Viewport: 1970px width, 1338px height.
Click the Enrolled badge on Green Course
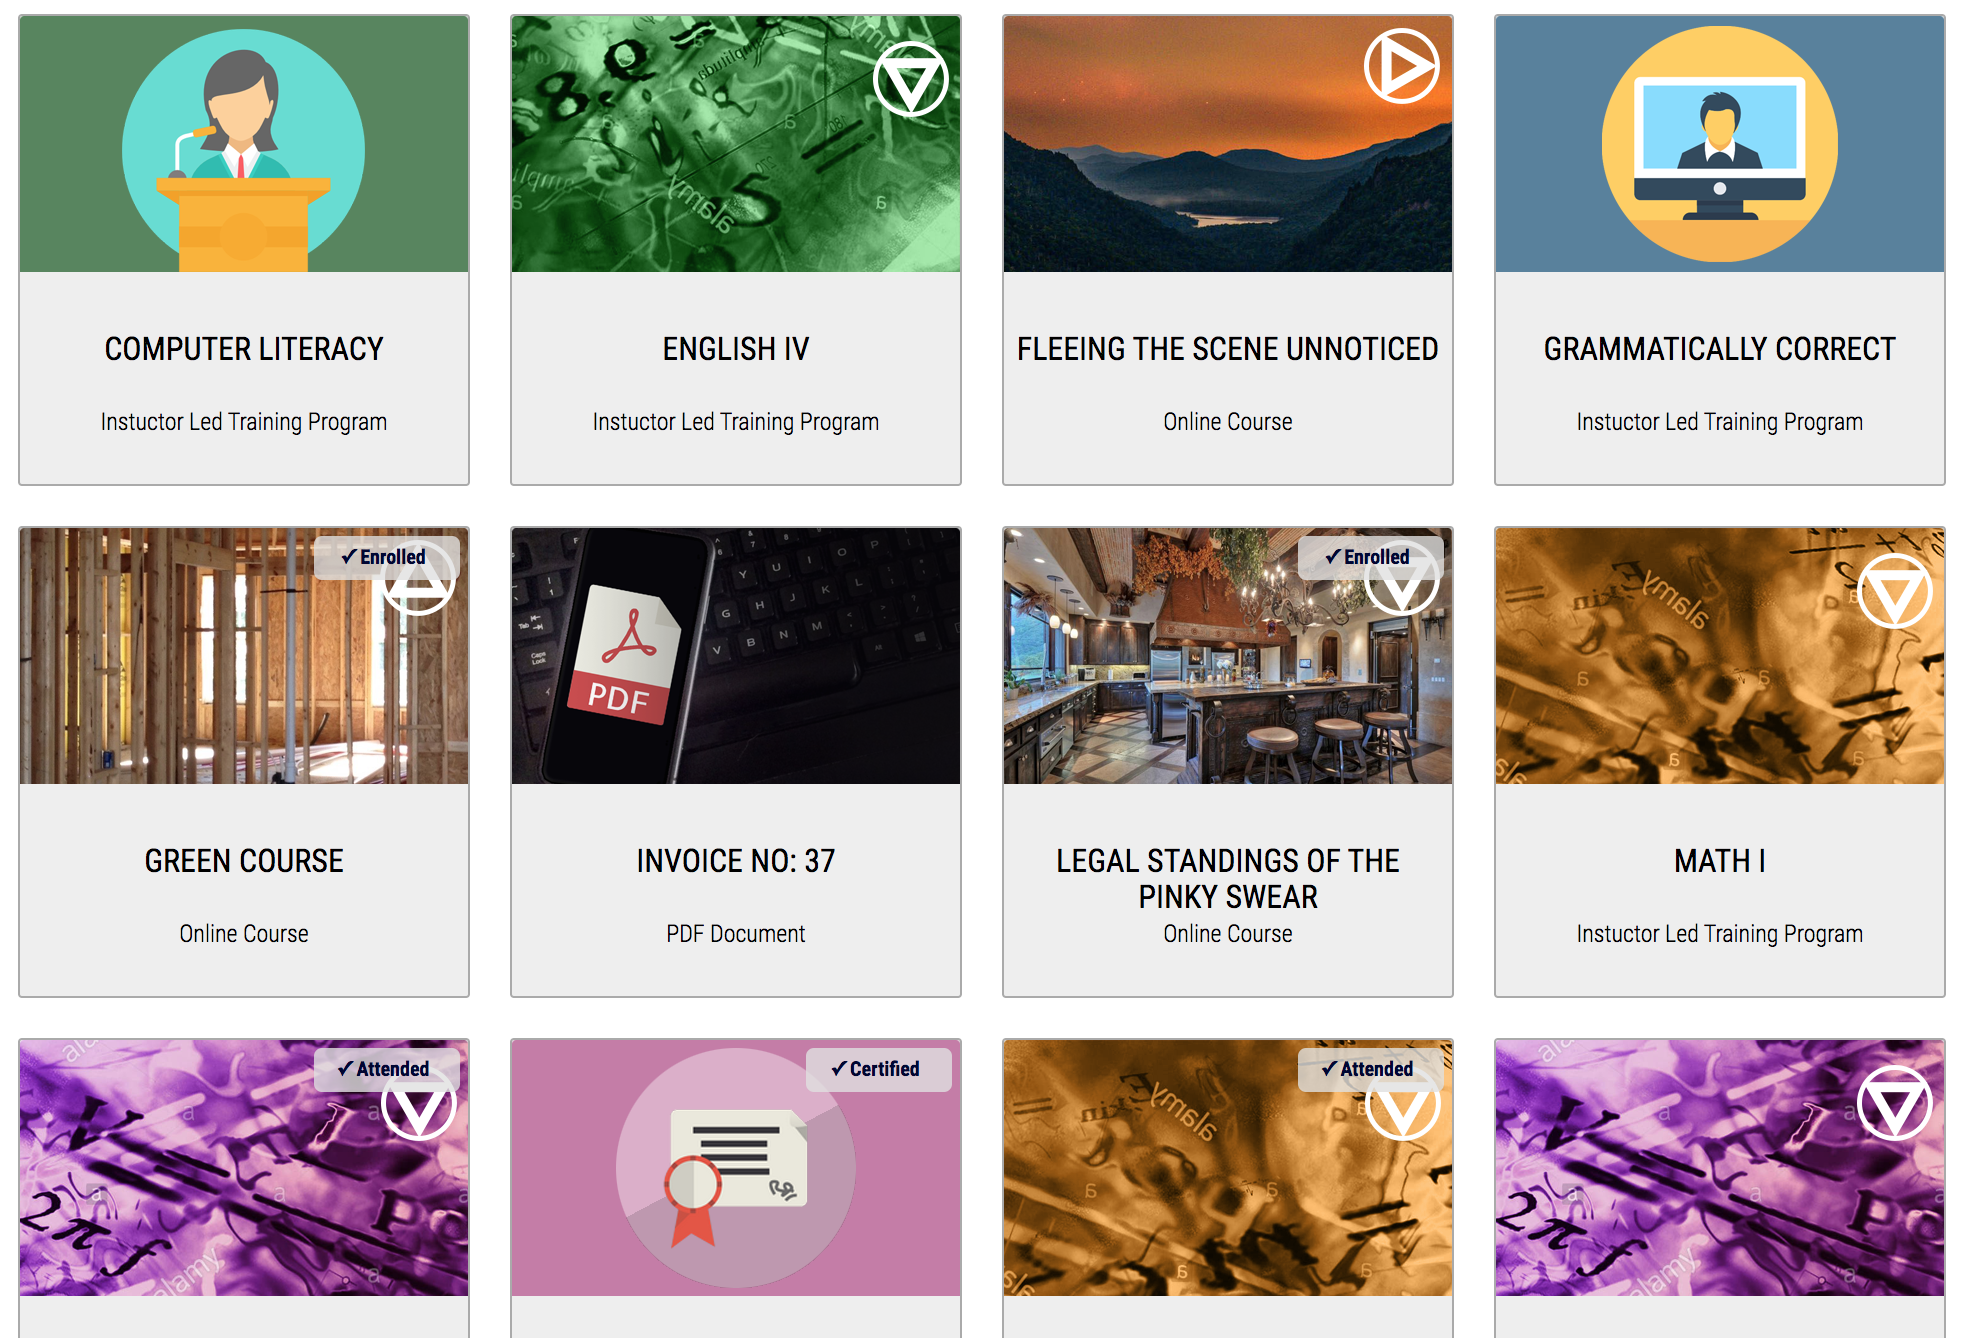click(x=386, y=557)
